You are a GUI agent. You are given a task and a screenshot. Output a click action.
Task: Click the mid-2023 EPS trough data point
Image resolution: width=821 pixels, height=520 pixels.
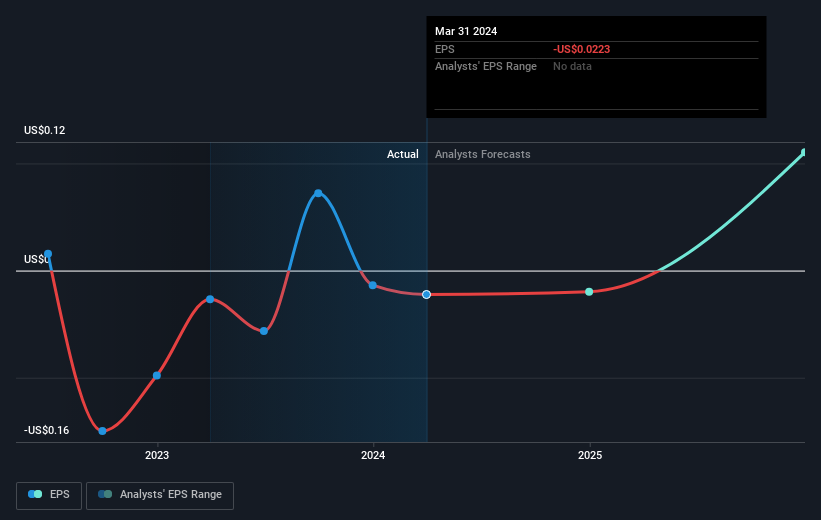[x=264, y=331]
